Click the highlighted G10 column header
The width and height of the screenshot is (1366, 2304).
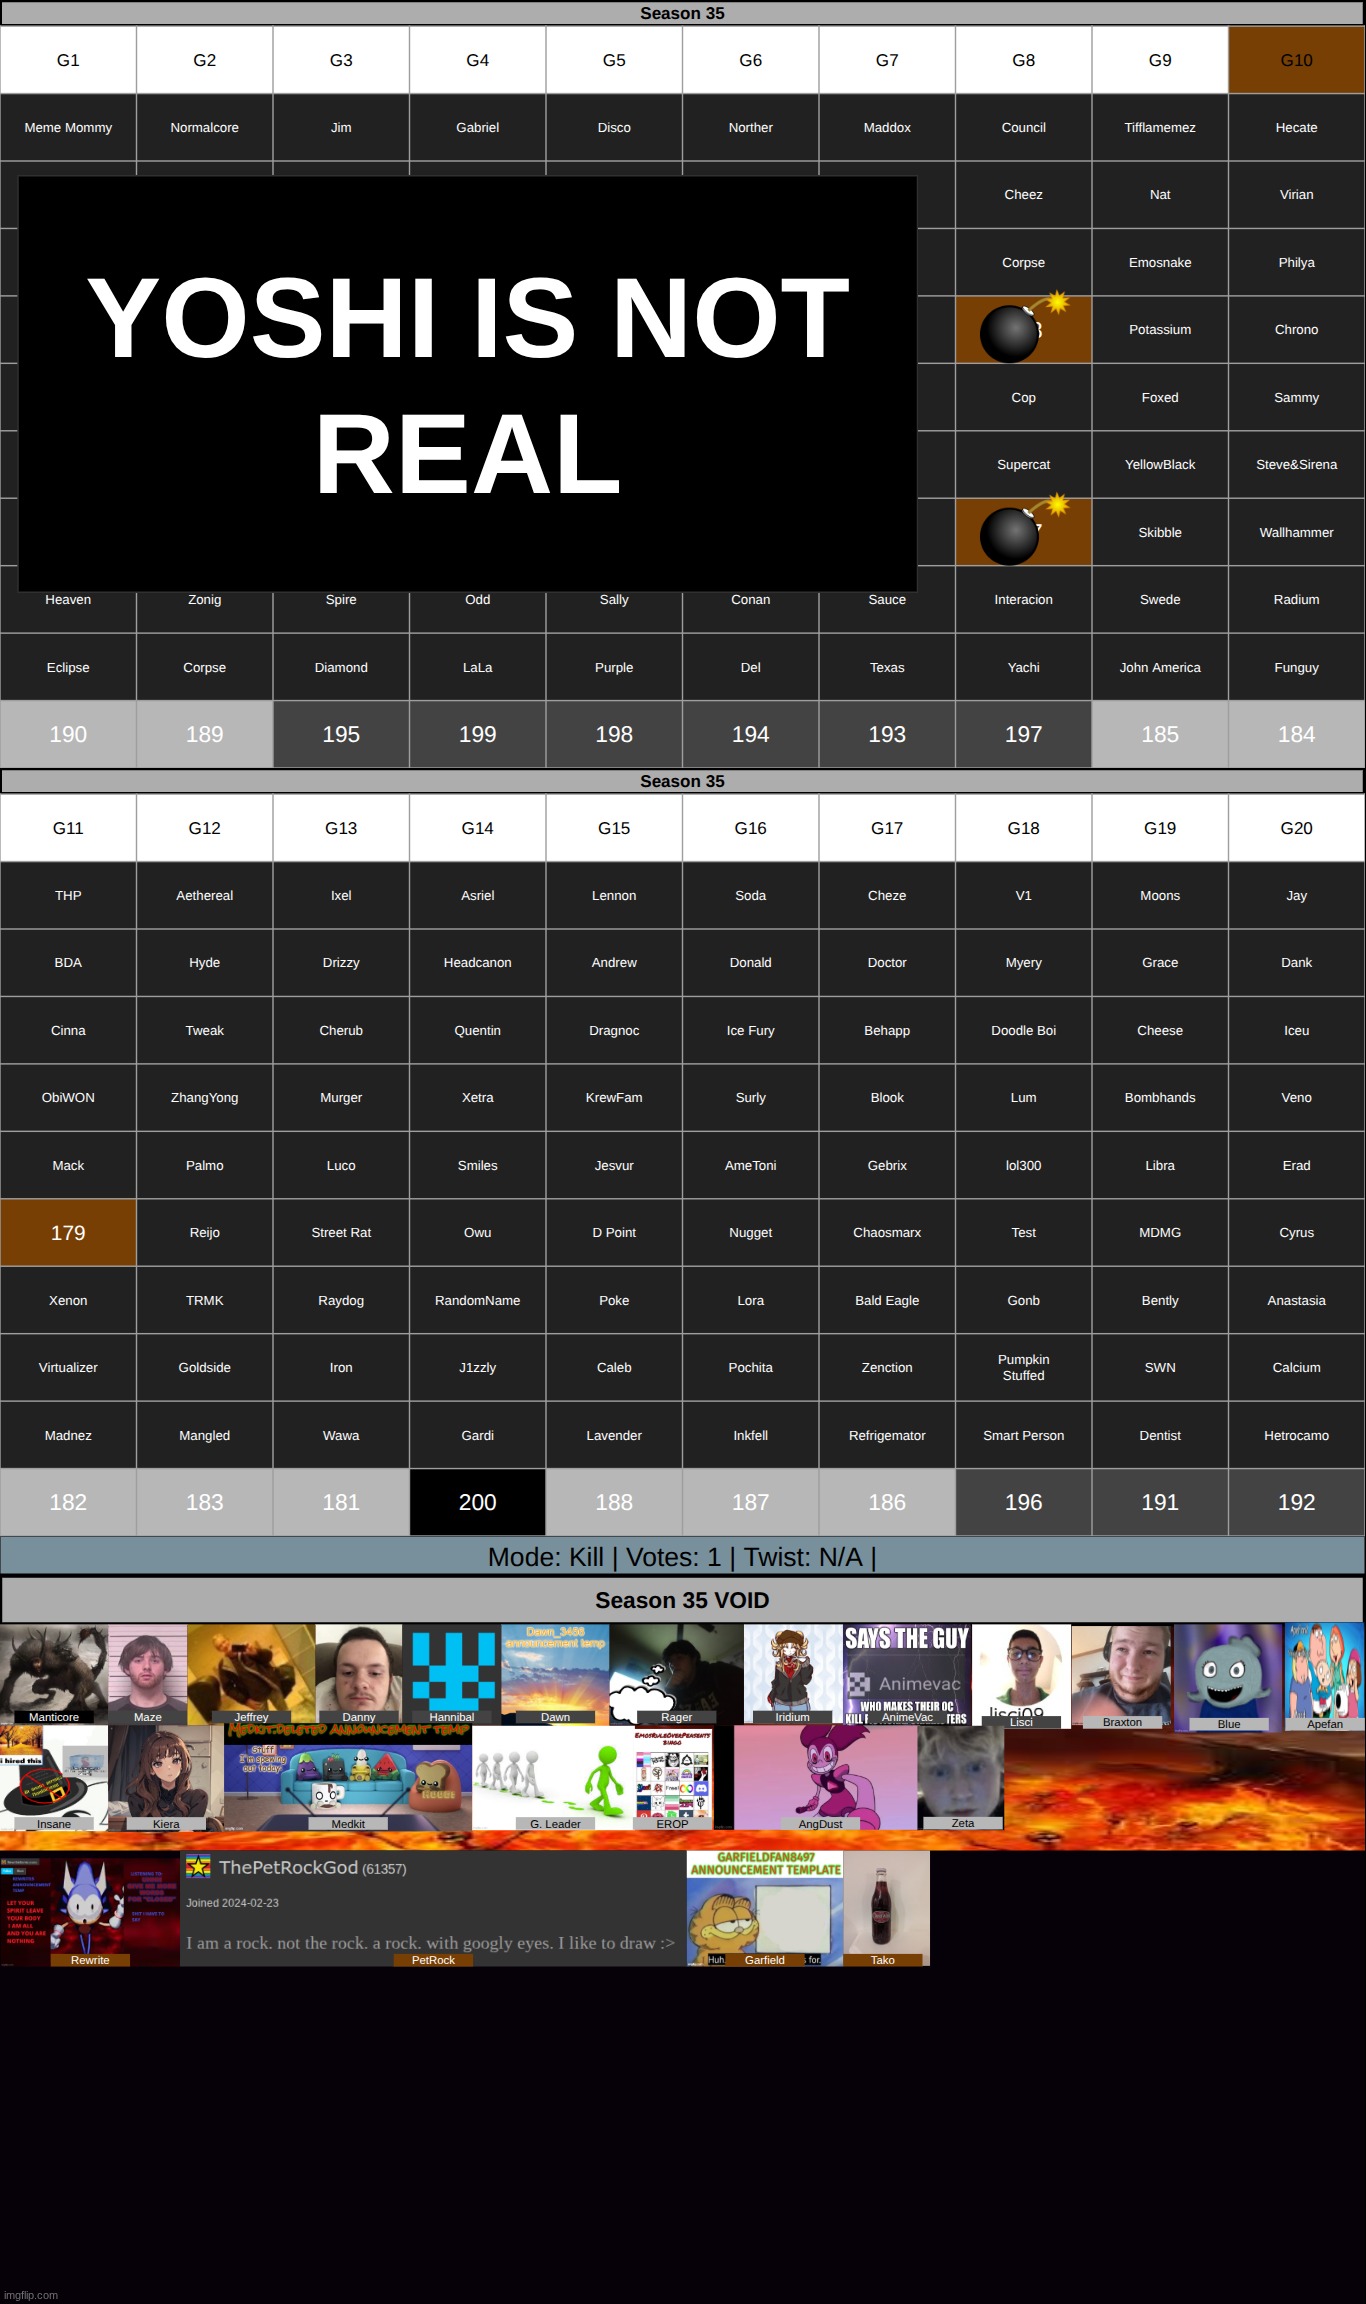click(1296, 60)
